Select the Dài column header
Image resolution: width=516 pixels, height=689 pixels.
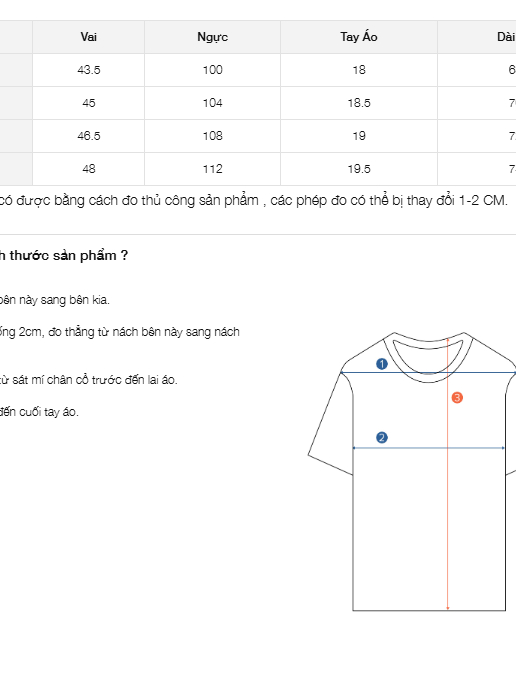pos(477,37)
